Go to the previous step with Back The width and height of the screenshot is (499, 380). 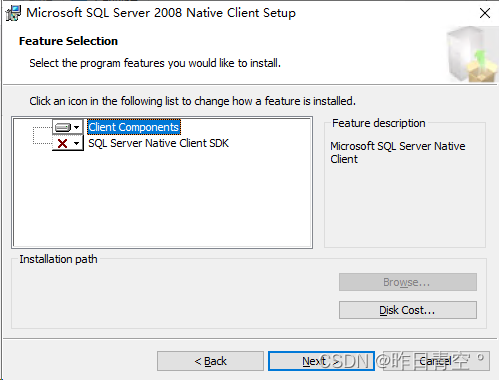coord(210,361)
